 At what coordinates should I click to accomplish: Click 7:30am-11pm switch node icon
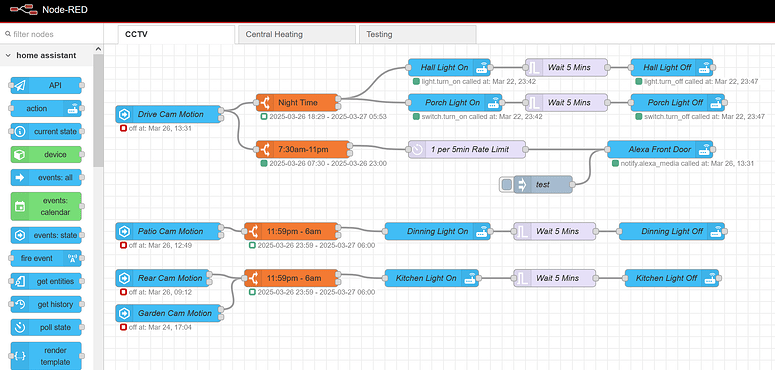(265, 149)
